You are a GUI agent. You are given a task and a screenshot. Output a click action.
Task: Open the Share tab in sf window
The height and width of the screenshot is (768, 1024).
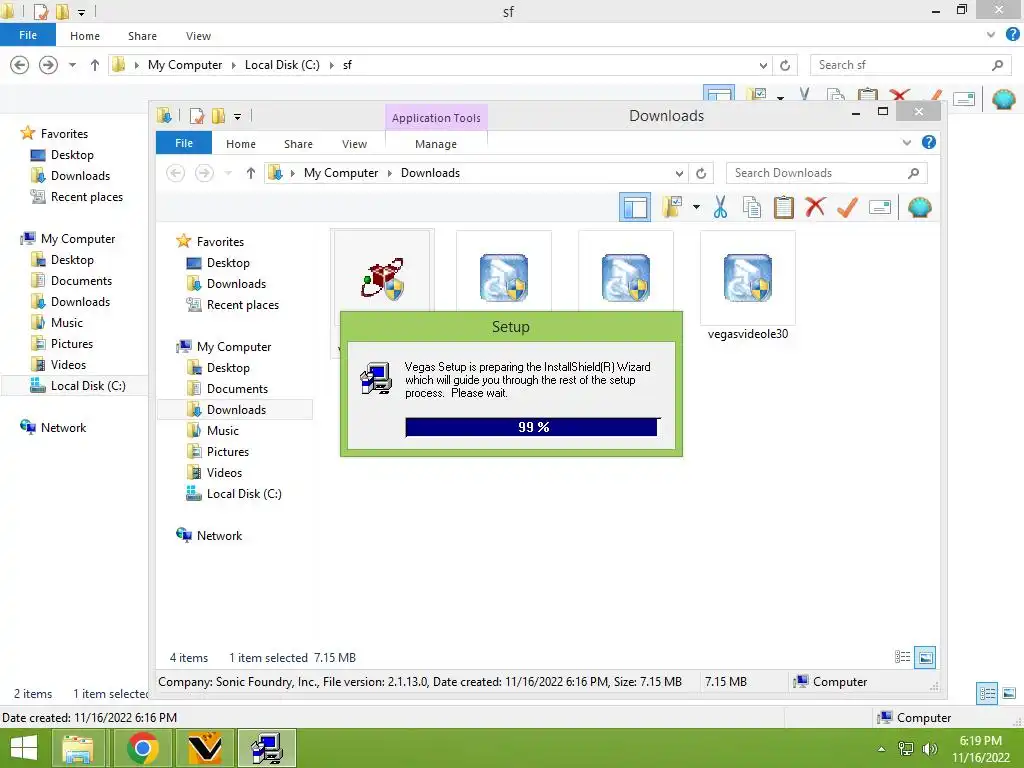click(x=142, y=36)
